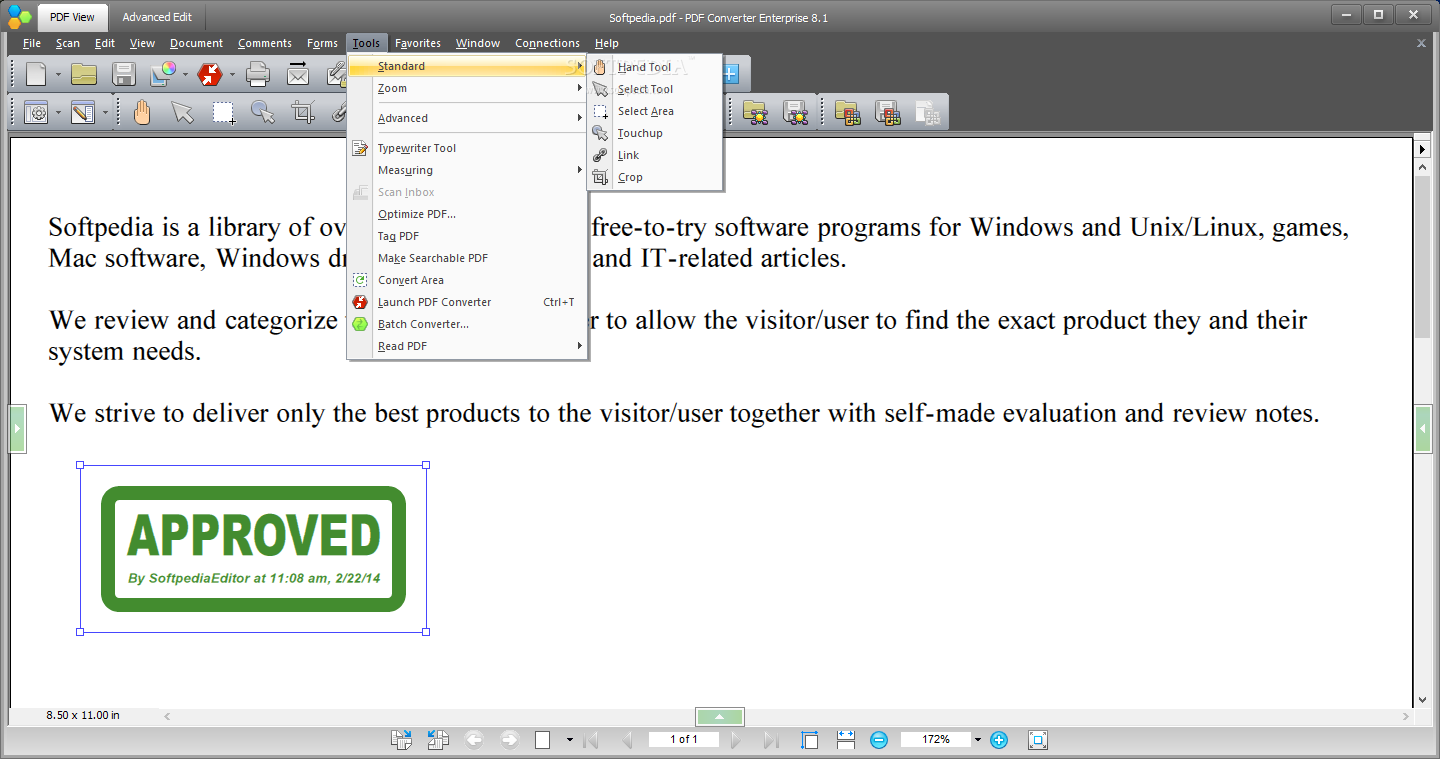Click Launch PDF Converter entry
1440x759 pixels.
[x=467, y=302]
